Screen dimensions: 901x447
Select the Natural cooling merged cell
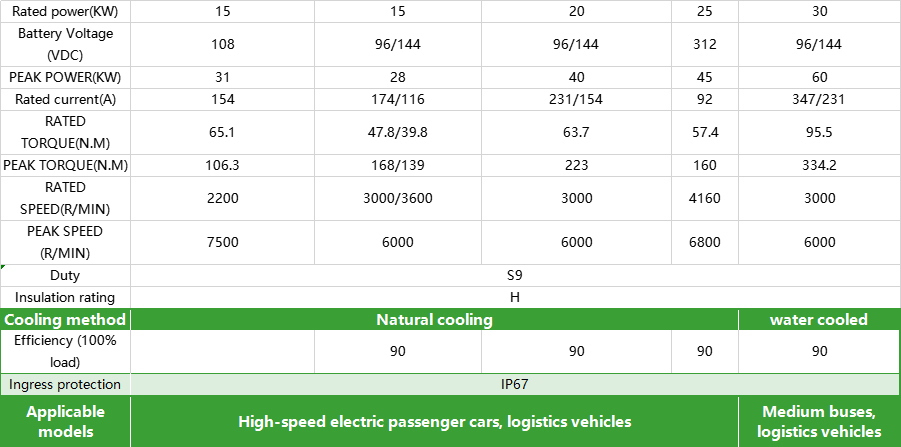coord(434,320)
